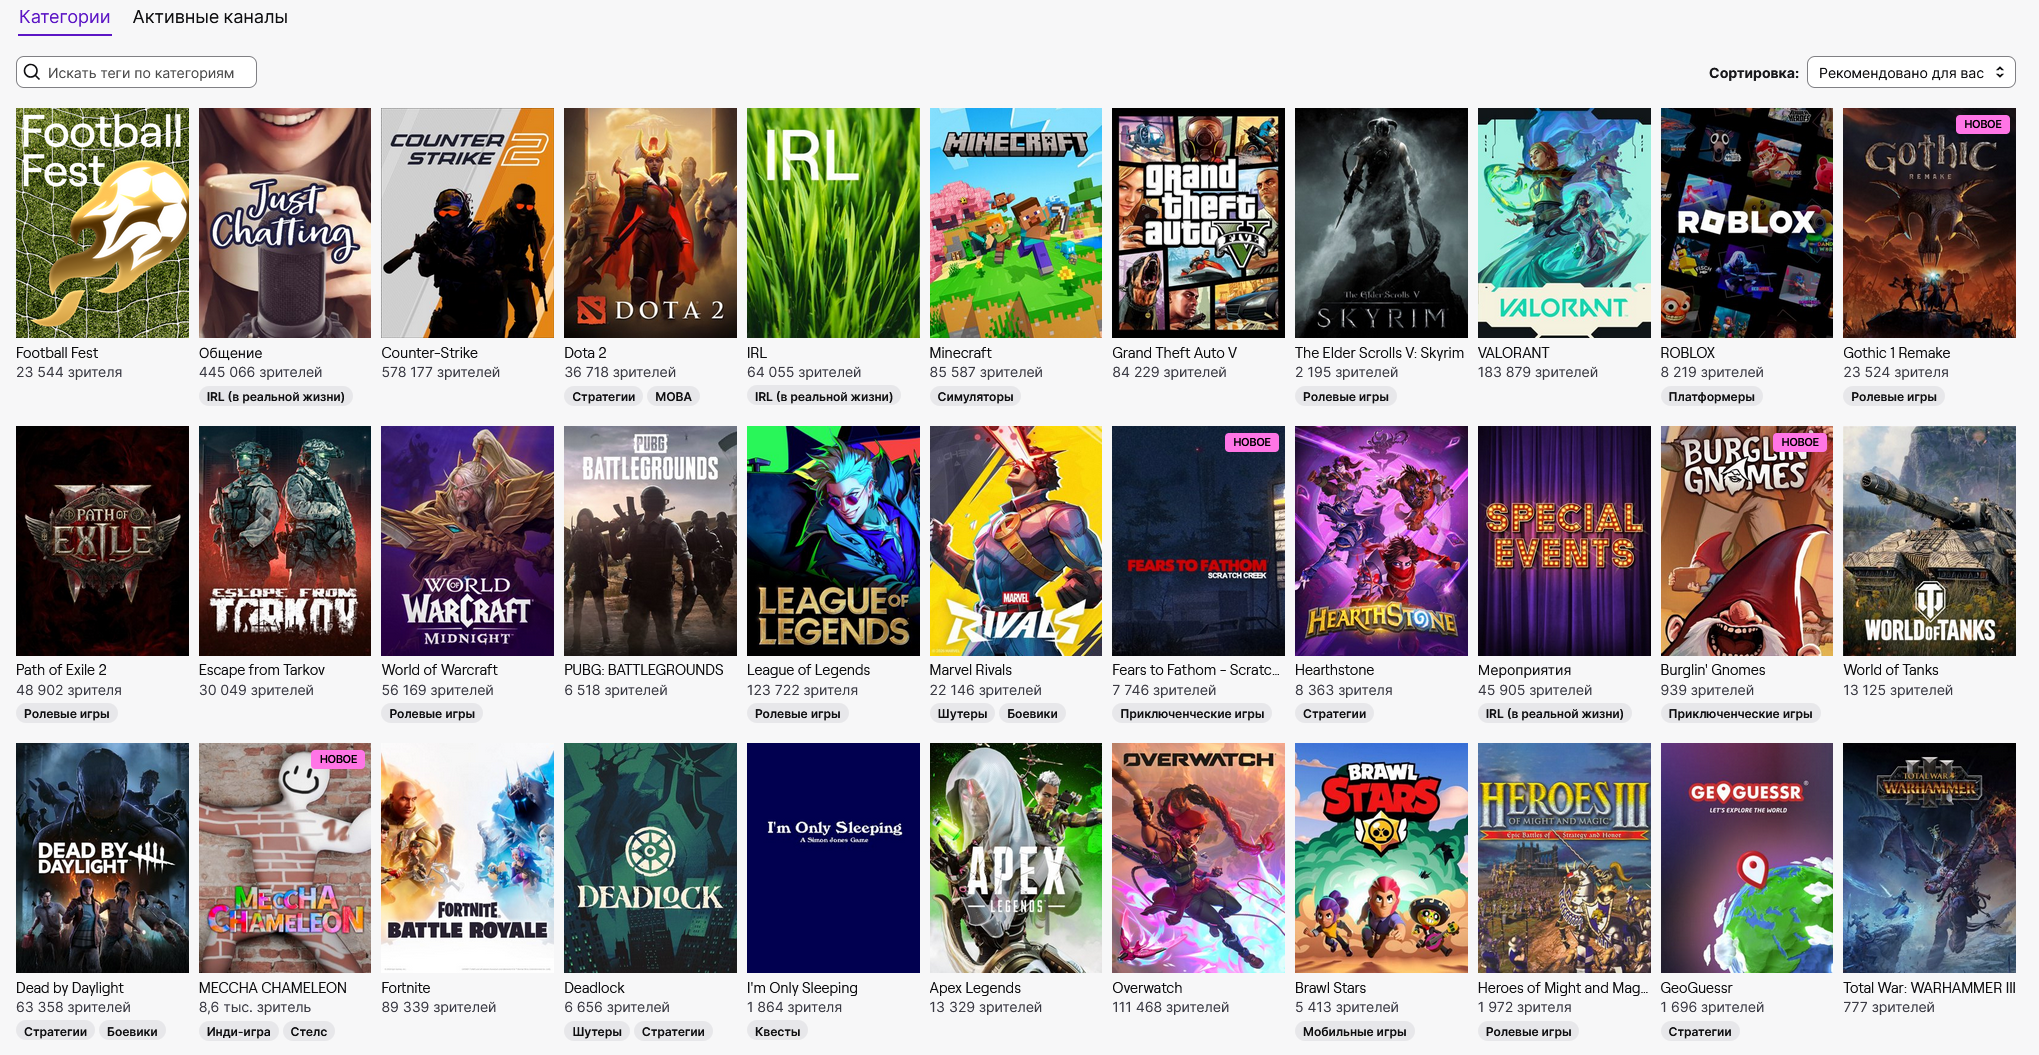The image size is (2039, 1055).
Task: Click the Боевики tag under Marvel Rivals
Action: [1032, 714]
